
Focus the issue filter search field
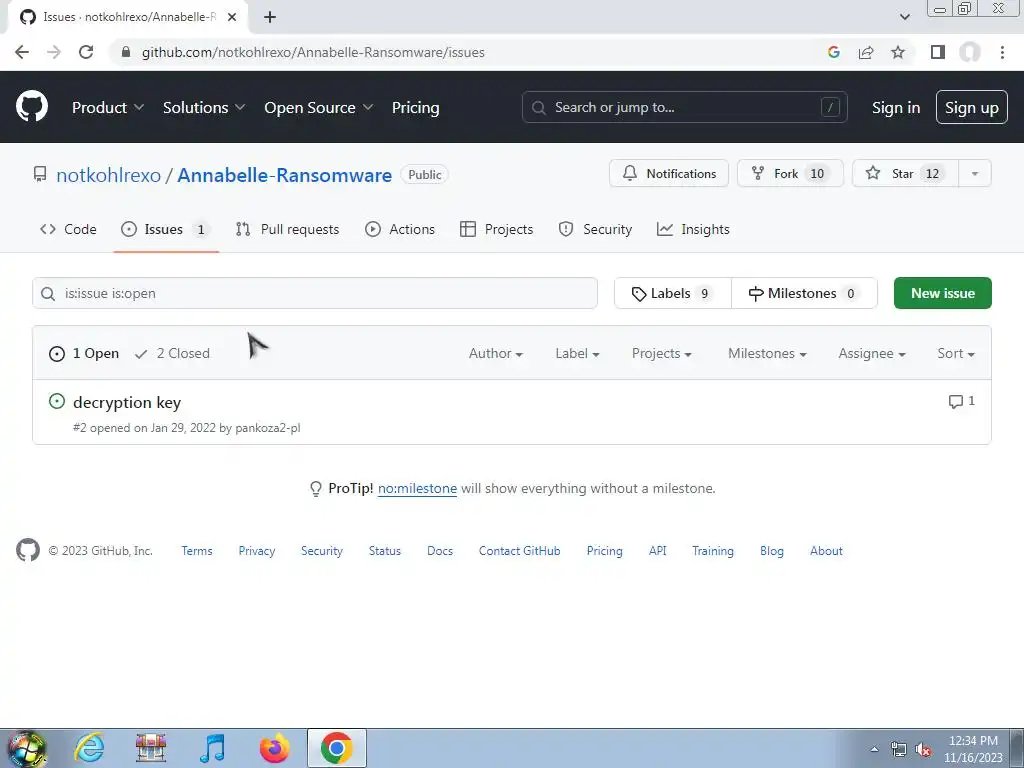315,293
